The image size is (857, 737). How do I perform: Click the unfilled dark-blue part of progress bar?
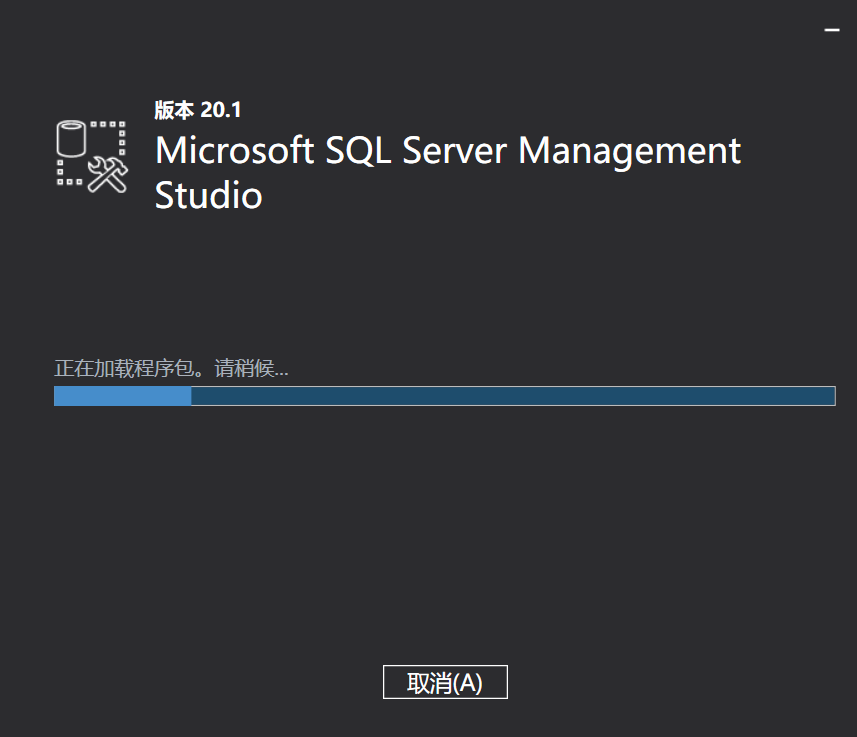pyautogui.click(x=512, y=396)
